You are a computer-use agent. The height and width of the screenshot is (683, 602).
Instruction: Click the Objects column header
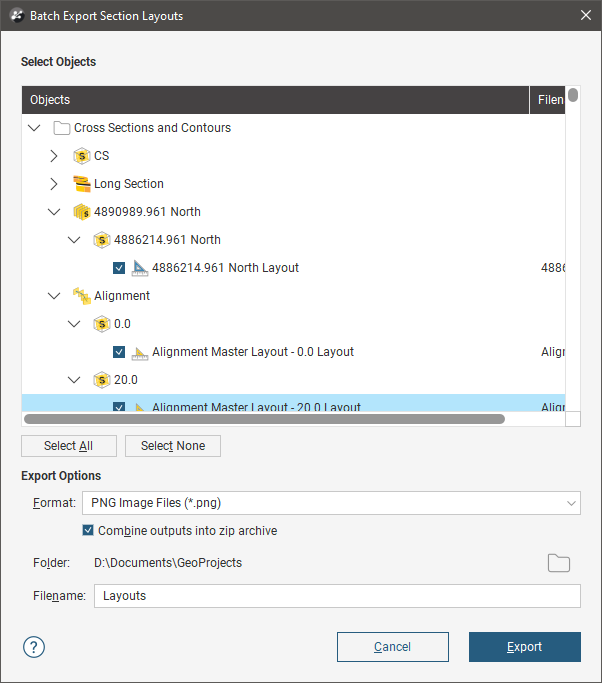pos(275,100)
